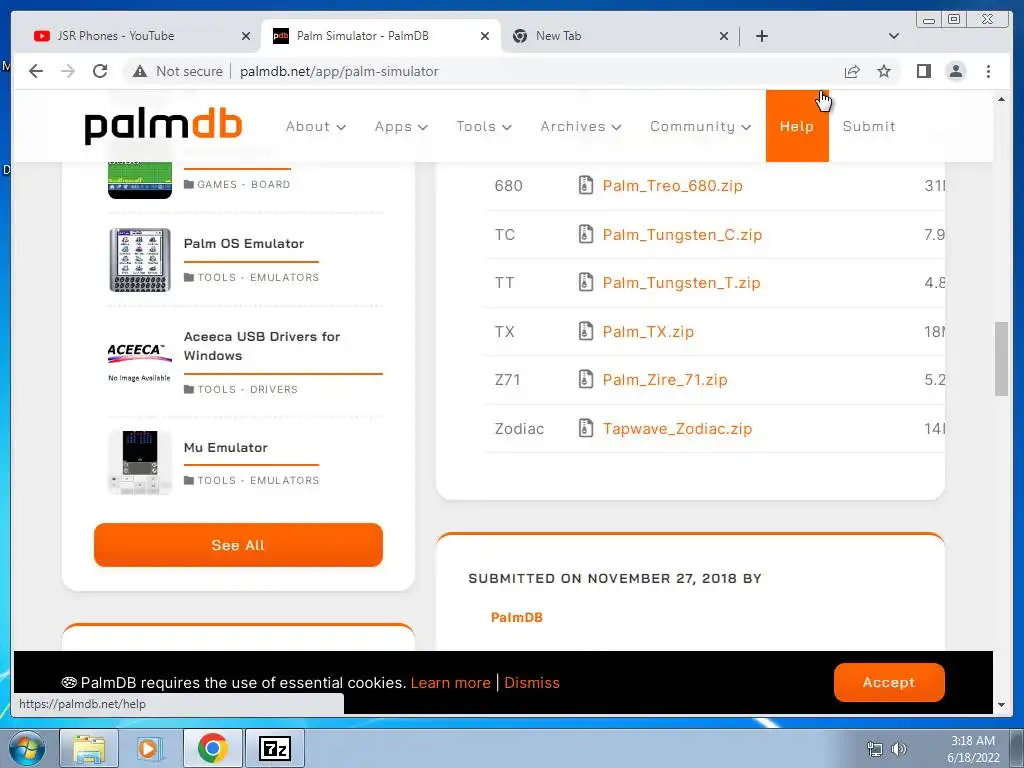Open the browser side panel
The image size is (1024, 768).
click(x=923, y=71)
